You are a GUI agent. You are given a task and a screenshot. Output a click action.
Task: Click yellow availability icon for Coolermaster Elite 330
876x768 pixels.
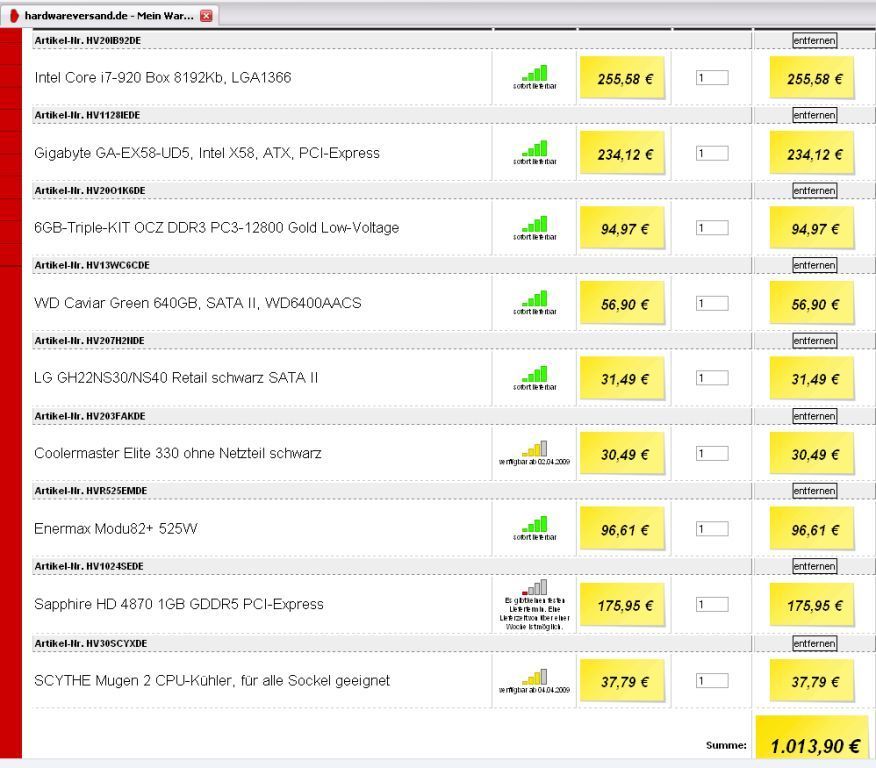(x=535, y=449)
